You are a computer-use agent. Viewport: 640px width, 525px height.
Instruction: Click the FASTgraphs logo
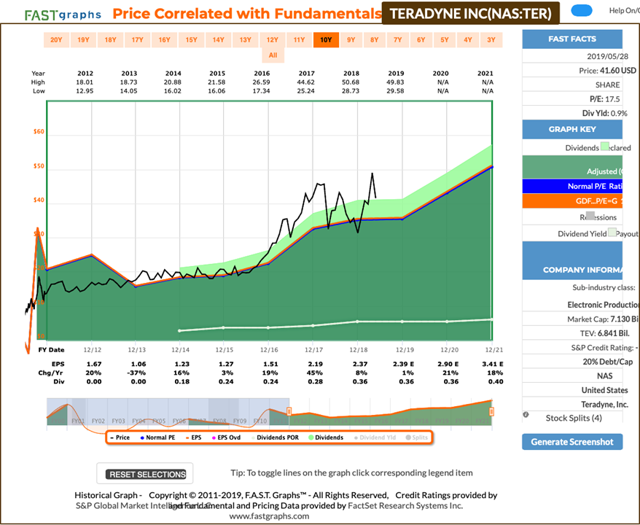62,15
